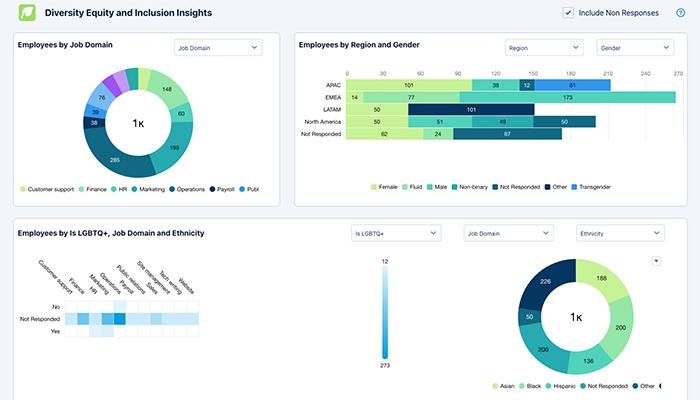This screenshot has height=400, width=700.
Task: Toggle Payroll legend entry
Action: point(222,189)
